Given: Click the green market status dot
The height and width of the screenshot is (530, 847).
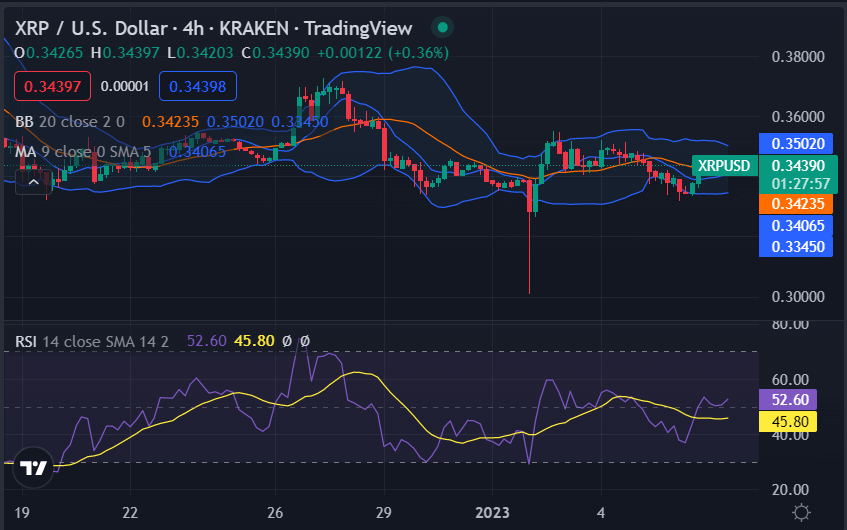Looking at the screenshot, I should coord(442,28).
